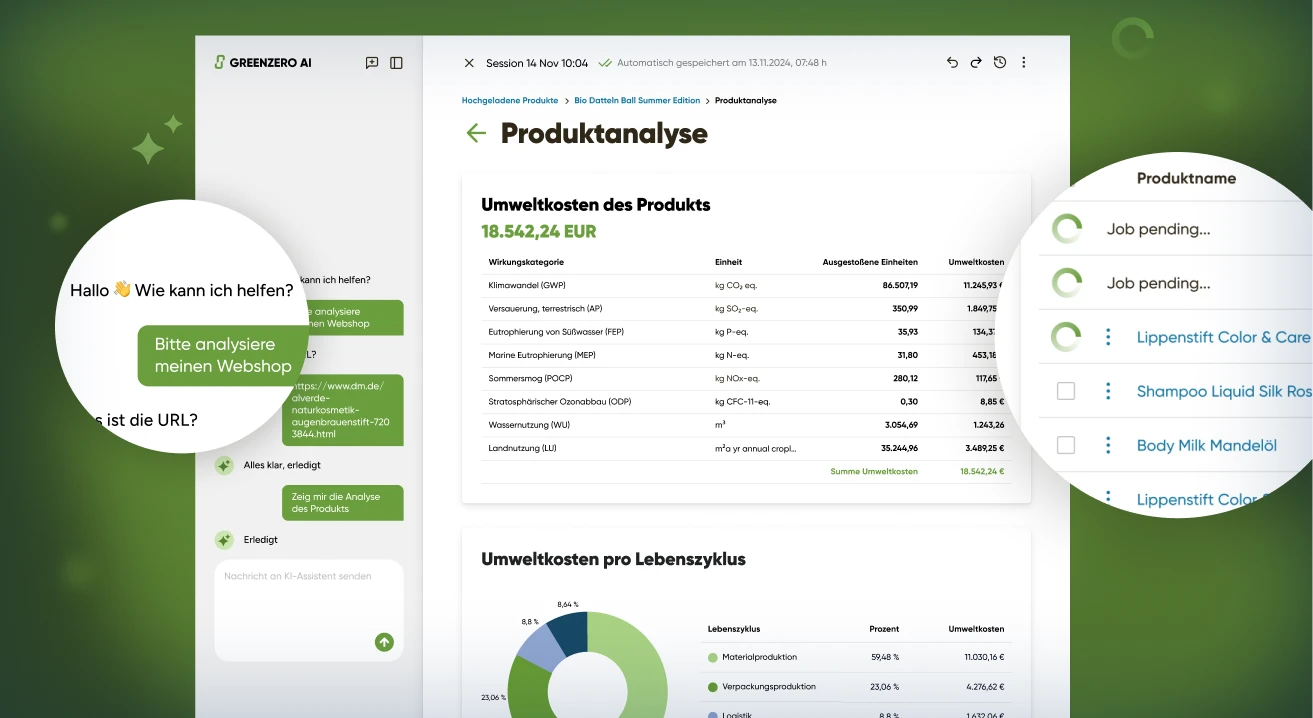Open the Lippenstift Color & Care product link
This screenshot has width=1313, height=718.
(1224, 337)
